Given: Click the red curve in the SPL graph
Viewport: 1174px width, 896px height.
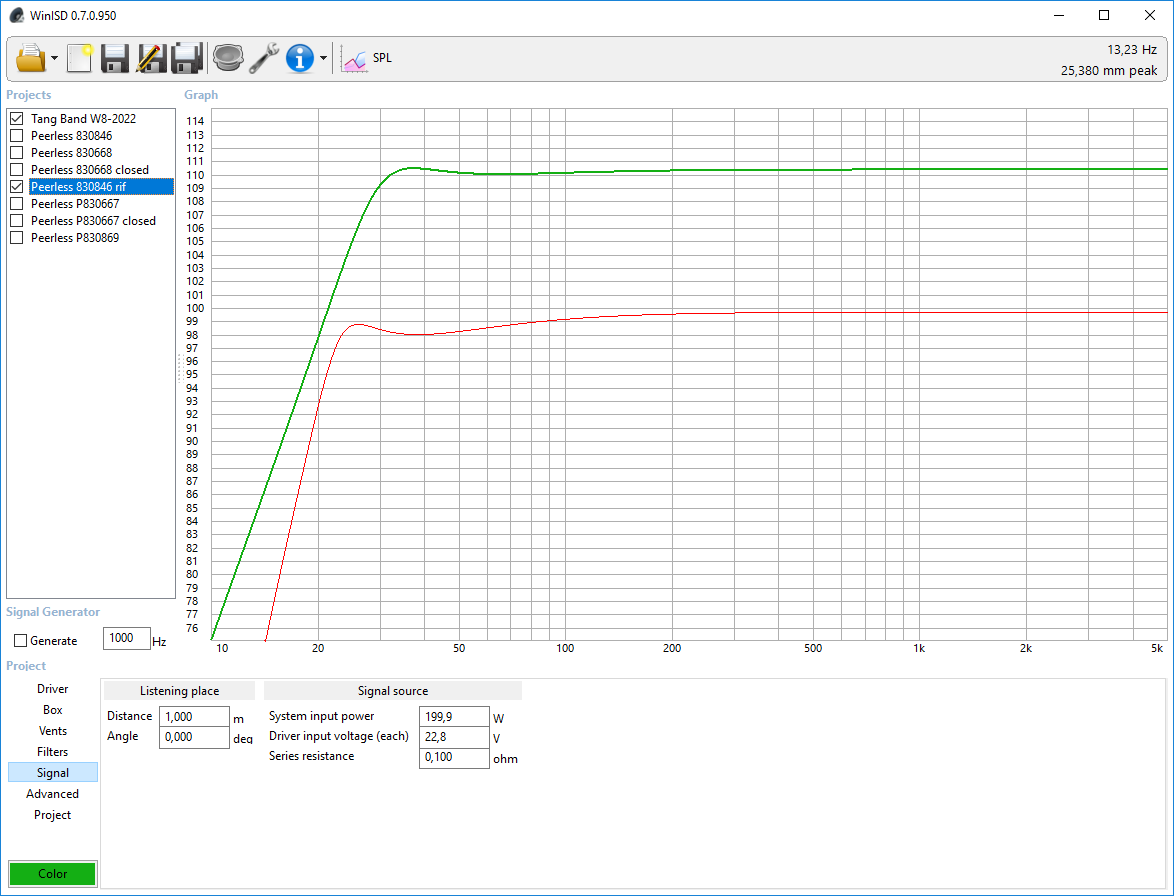Looking at the screenshot, I should click(674, 314).
